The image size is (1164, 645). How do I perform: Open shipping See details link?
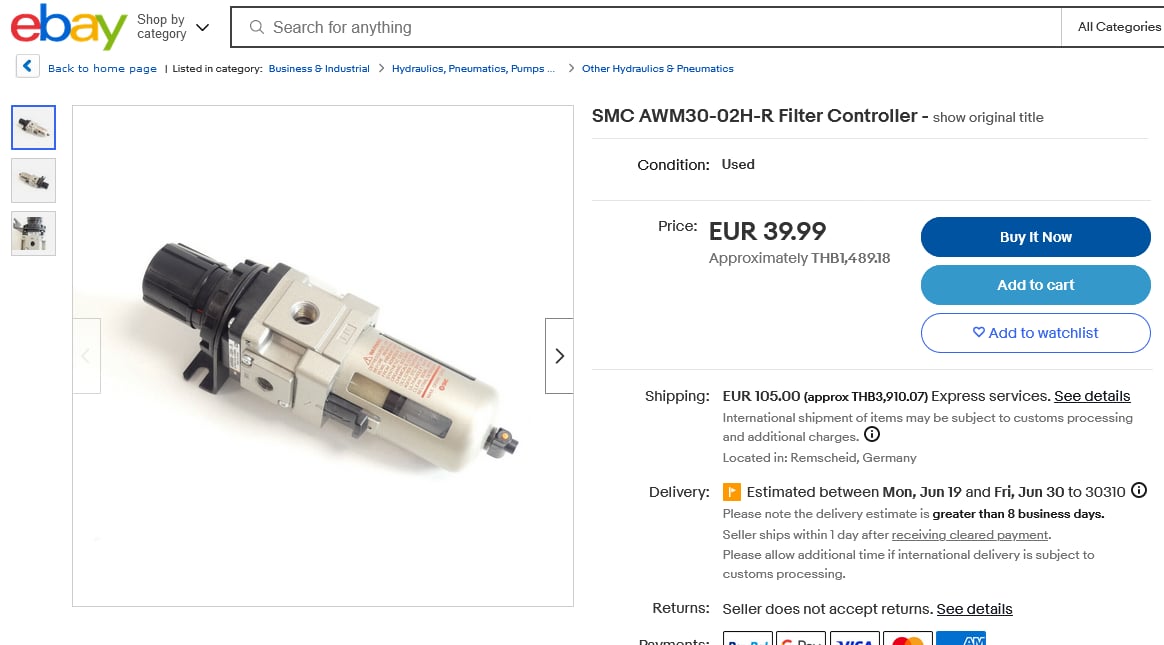coord(1091,395)
